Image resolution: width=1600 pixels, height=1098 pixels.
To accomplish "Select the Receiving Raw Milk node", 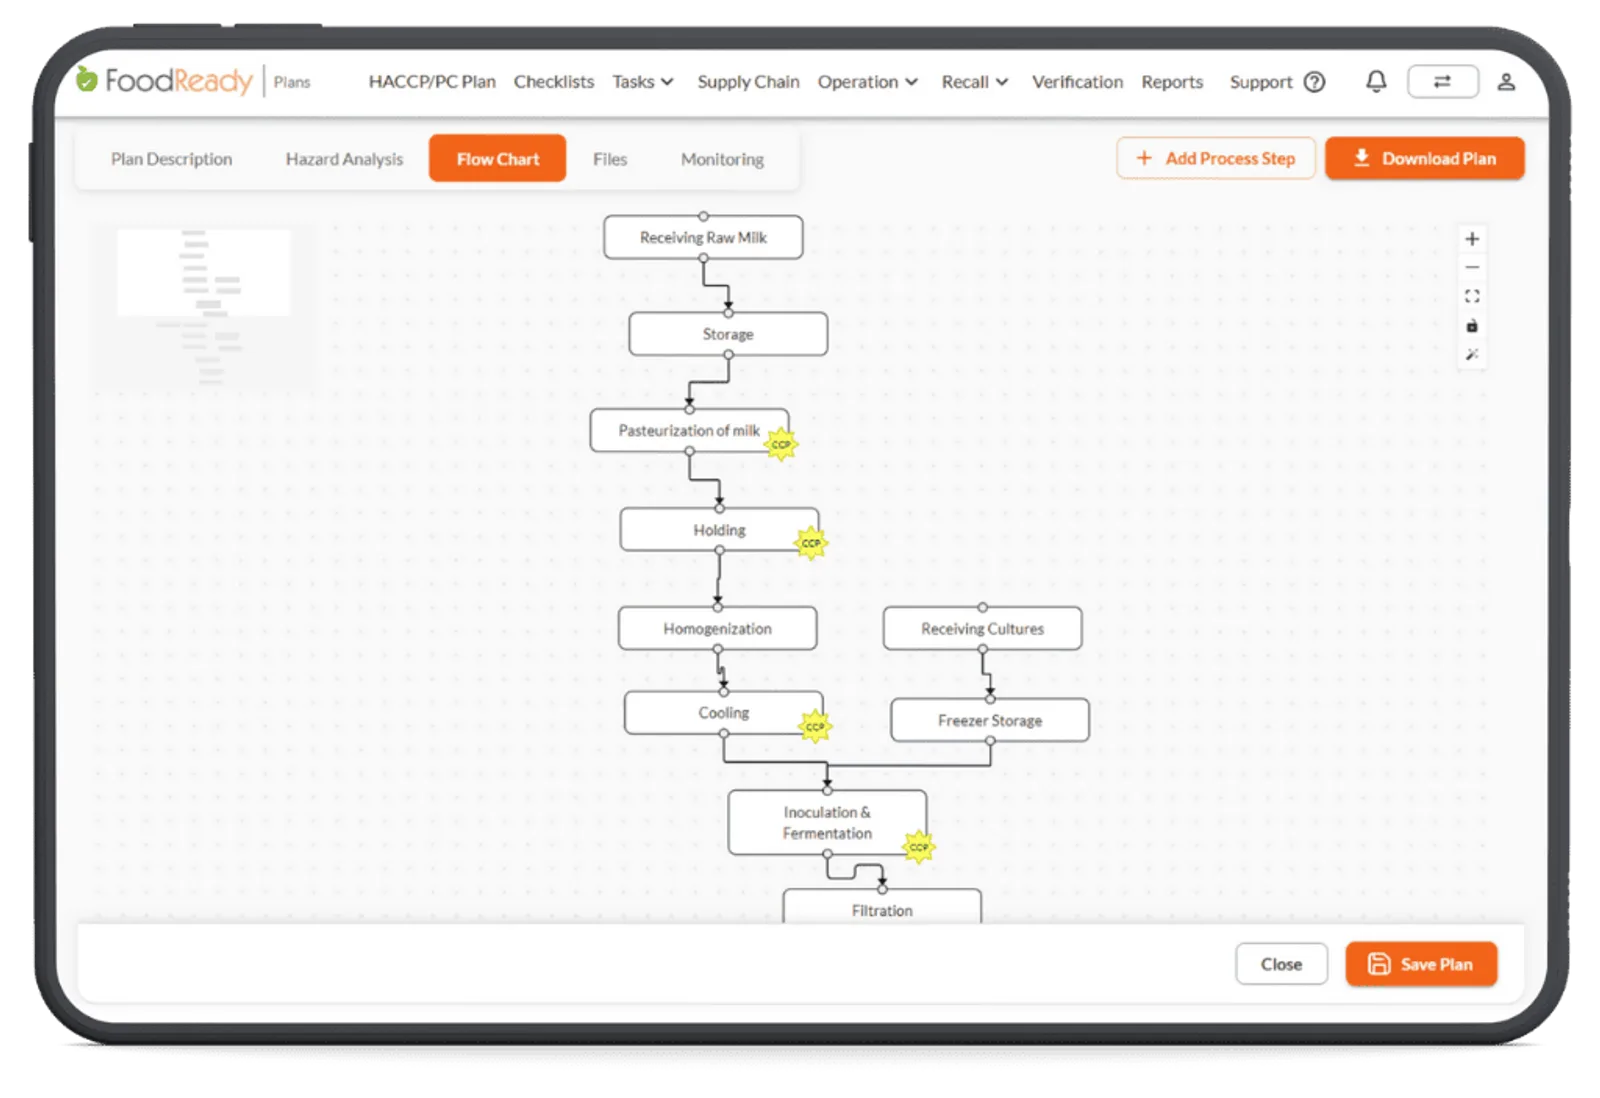I will tap(703, 237).
